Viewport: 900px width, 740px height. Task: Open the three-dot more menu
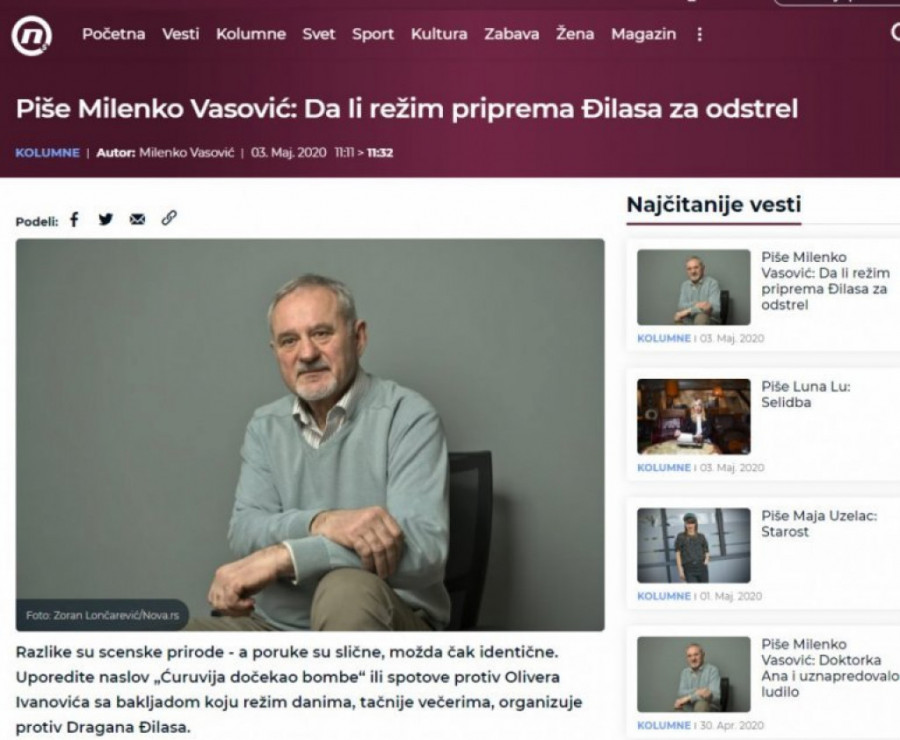(699, 34)
